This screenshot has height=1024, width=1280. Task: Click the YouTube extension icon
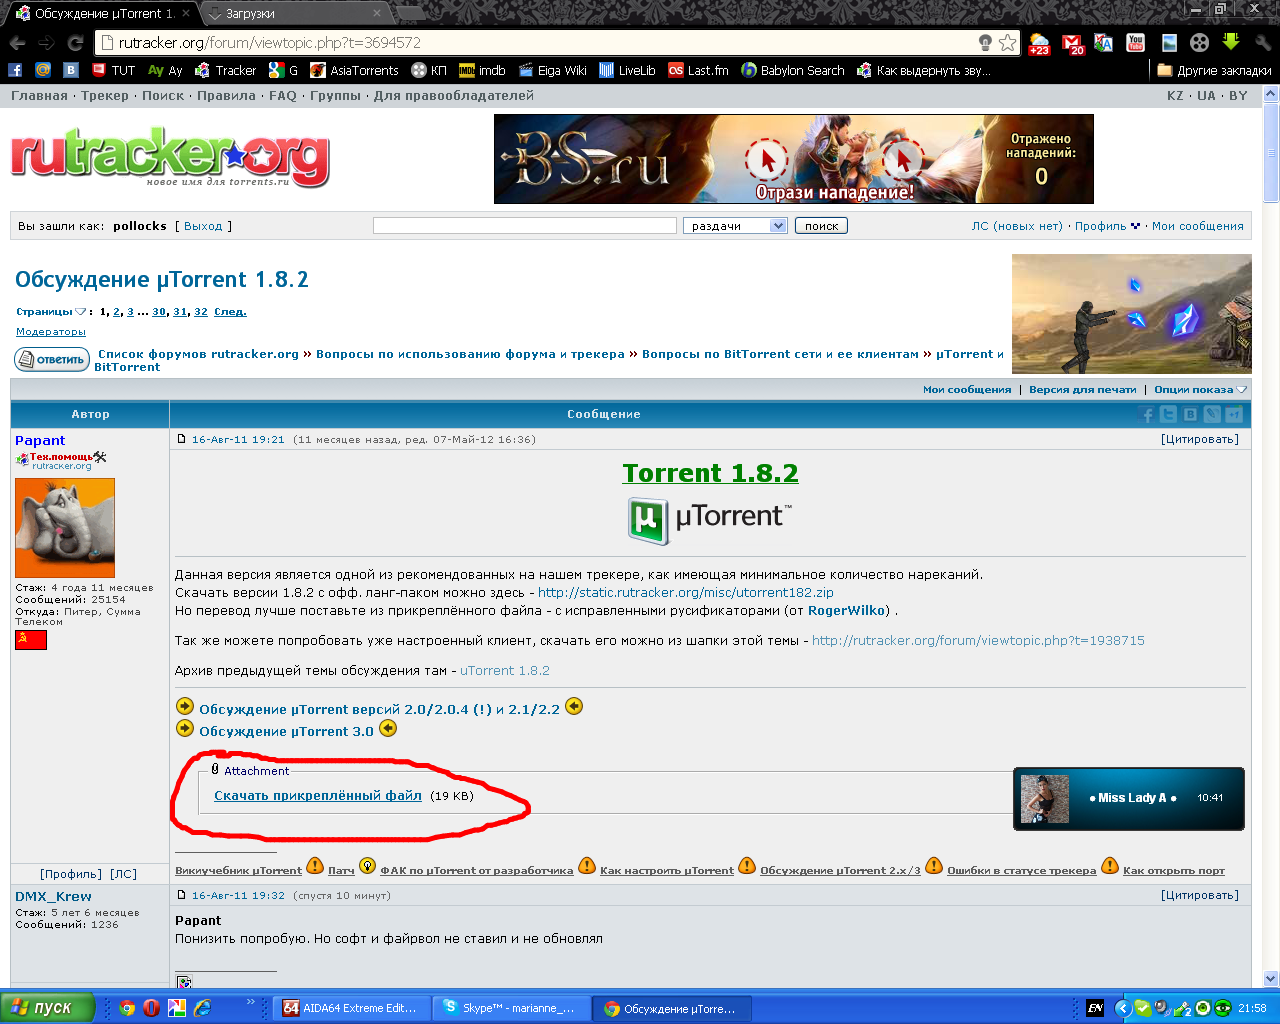[1135, 43]
